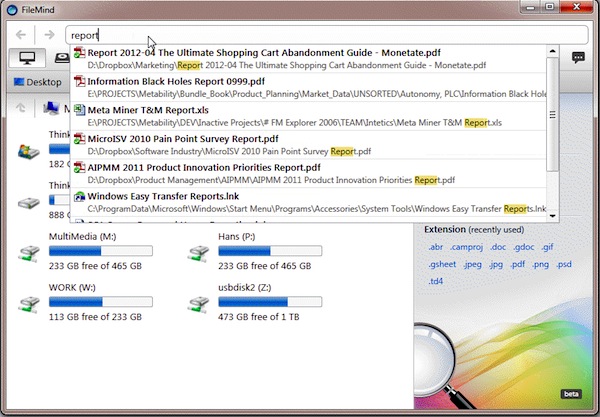Filter by .td4 extension
This screenshot has width=600, height=417.
(435, 282)
